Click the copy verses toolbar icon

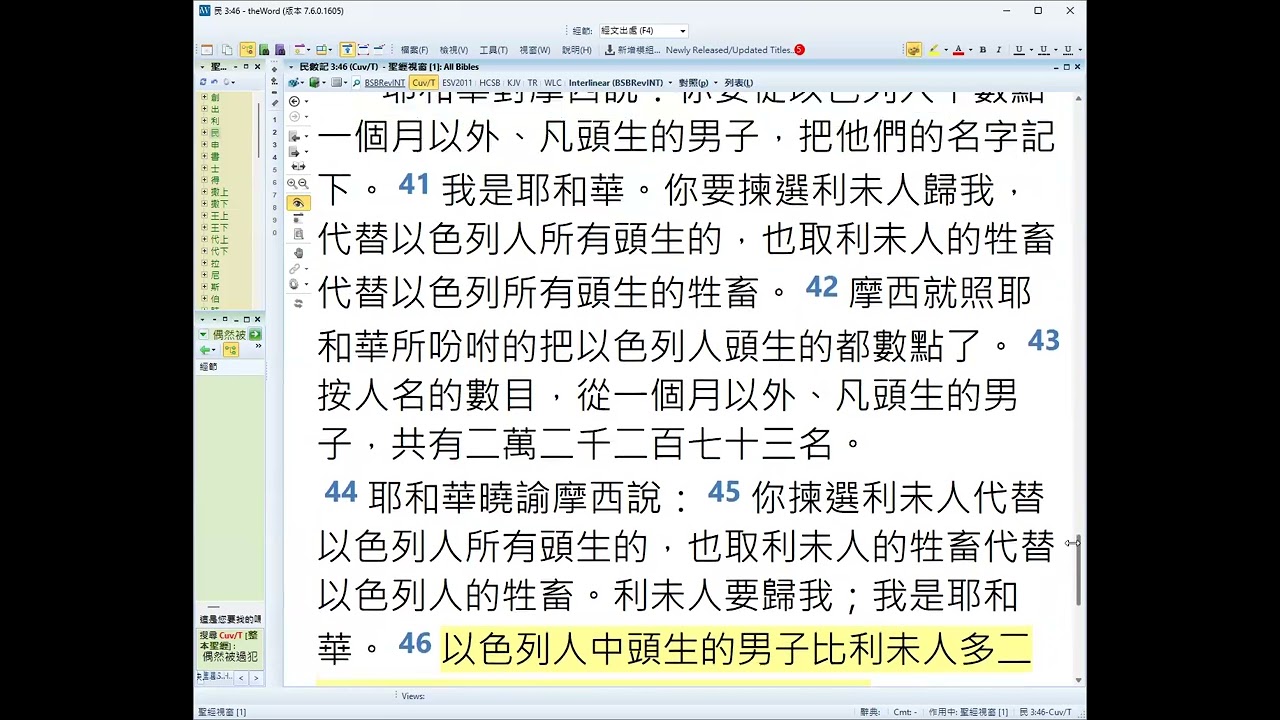point(227,50)
